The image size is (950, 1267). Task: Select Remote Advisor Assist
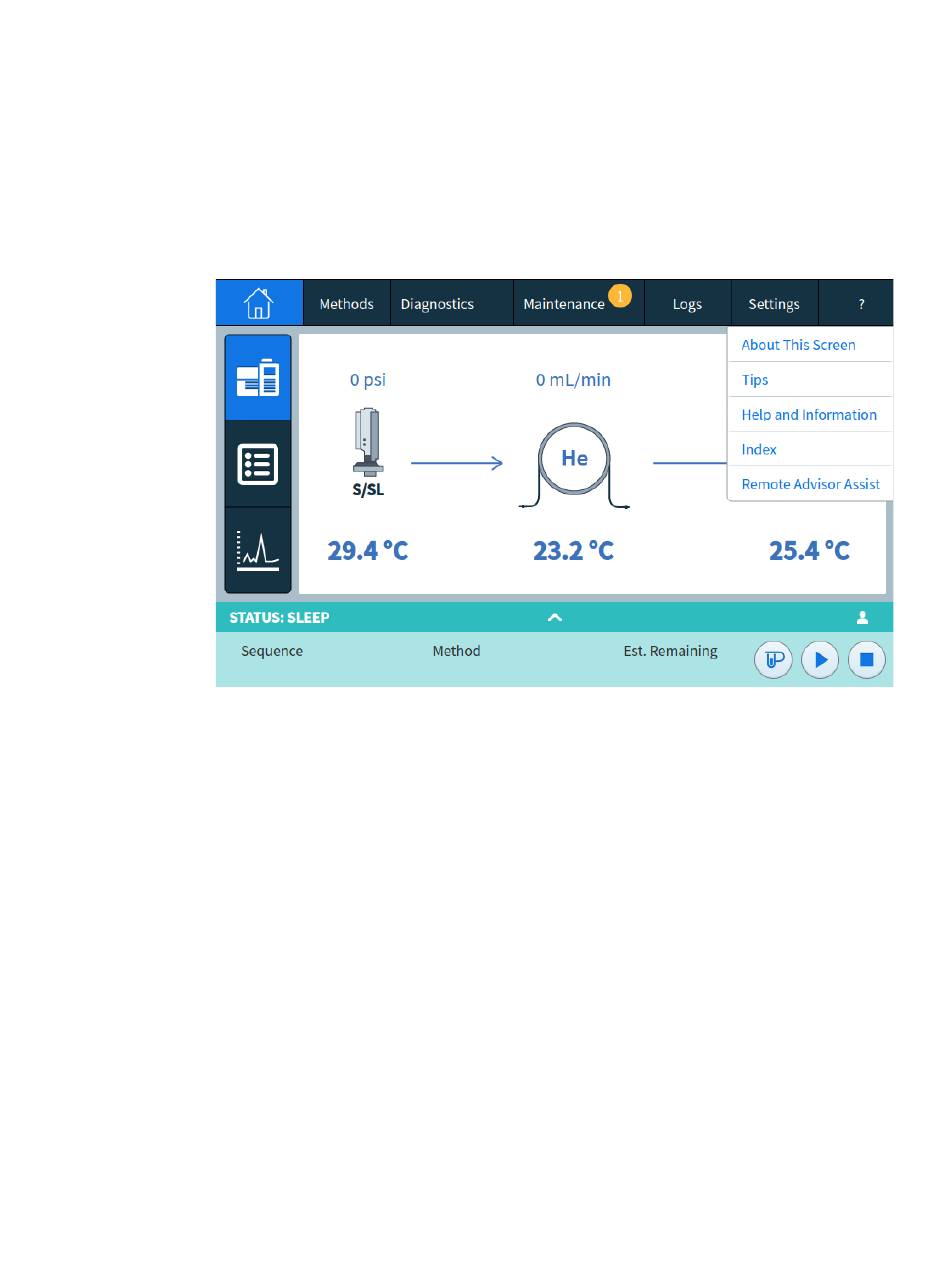pyautogui.click(x=810, y=484)
